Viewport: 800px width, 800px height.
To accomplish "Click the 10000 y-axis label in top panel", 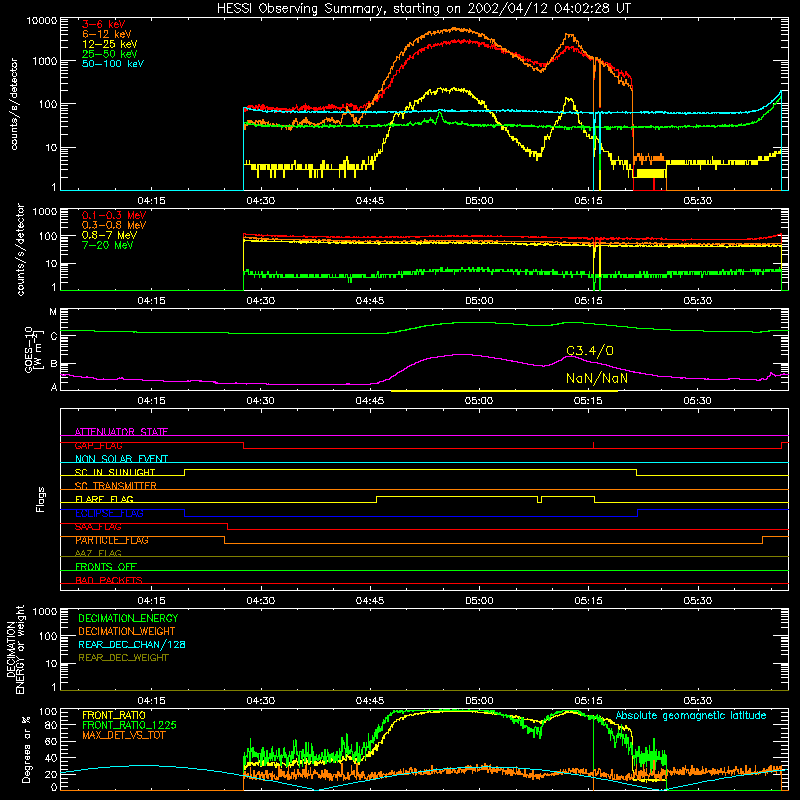I will [42, 21].
